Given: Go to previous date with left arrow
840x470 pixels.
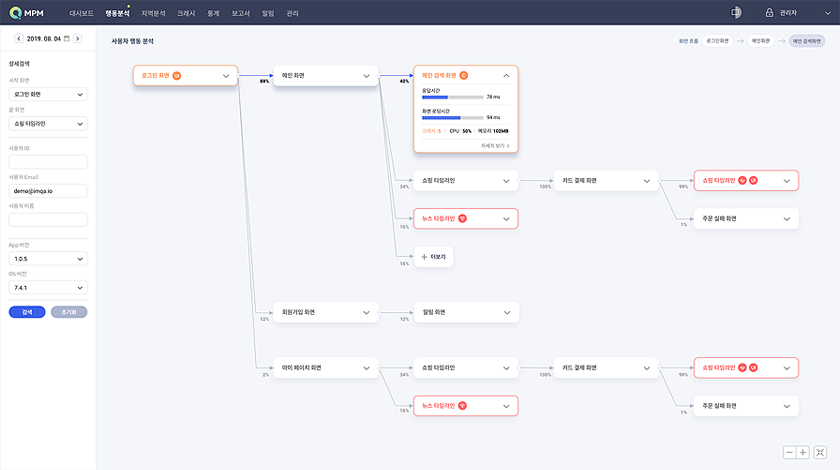Looking at the screenshot, I should 18,38.
